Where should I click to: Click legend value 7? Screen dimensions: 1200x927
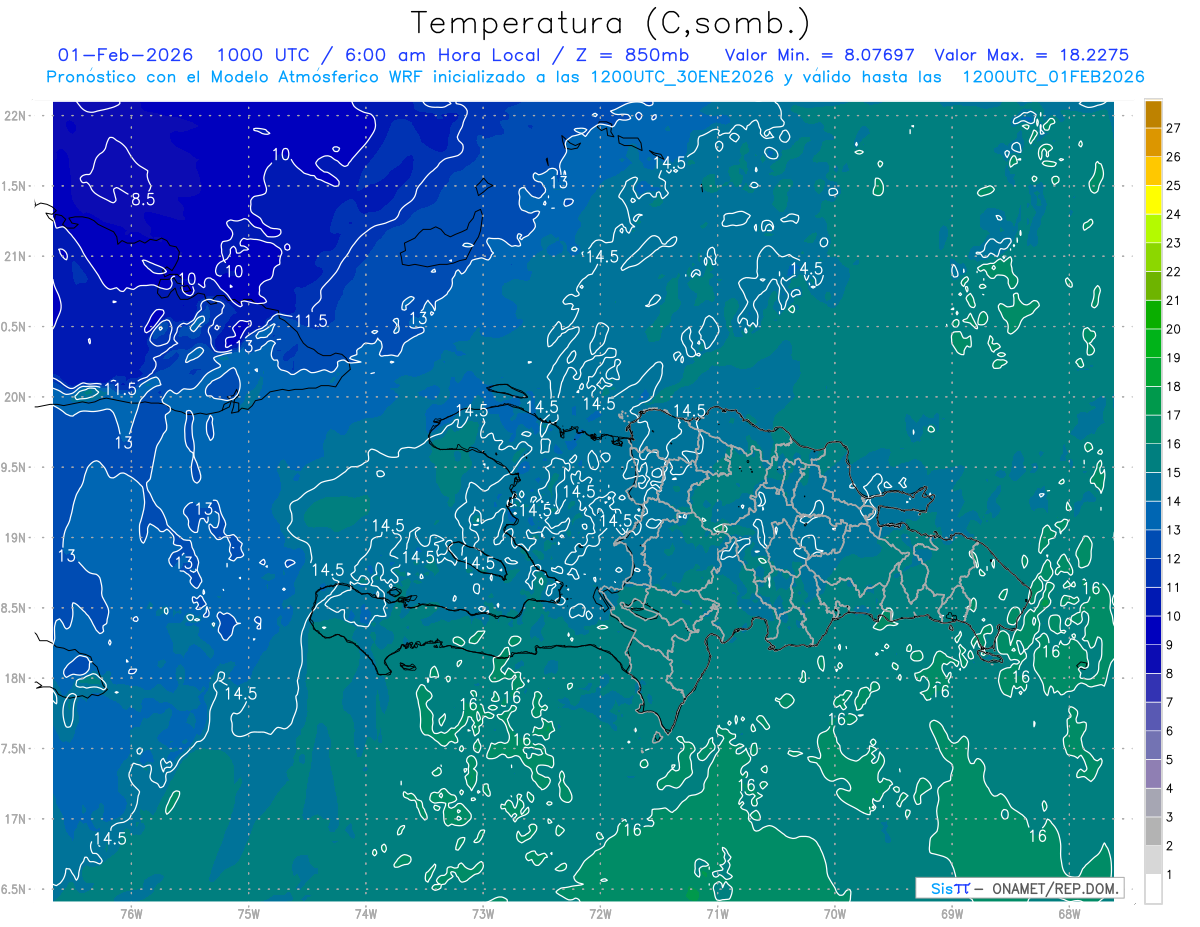tap(1170, 703)
